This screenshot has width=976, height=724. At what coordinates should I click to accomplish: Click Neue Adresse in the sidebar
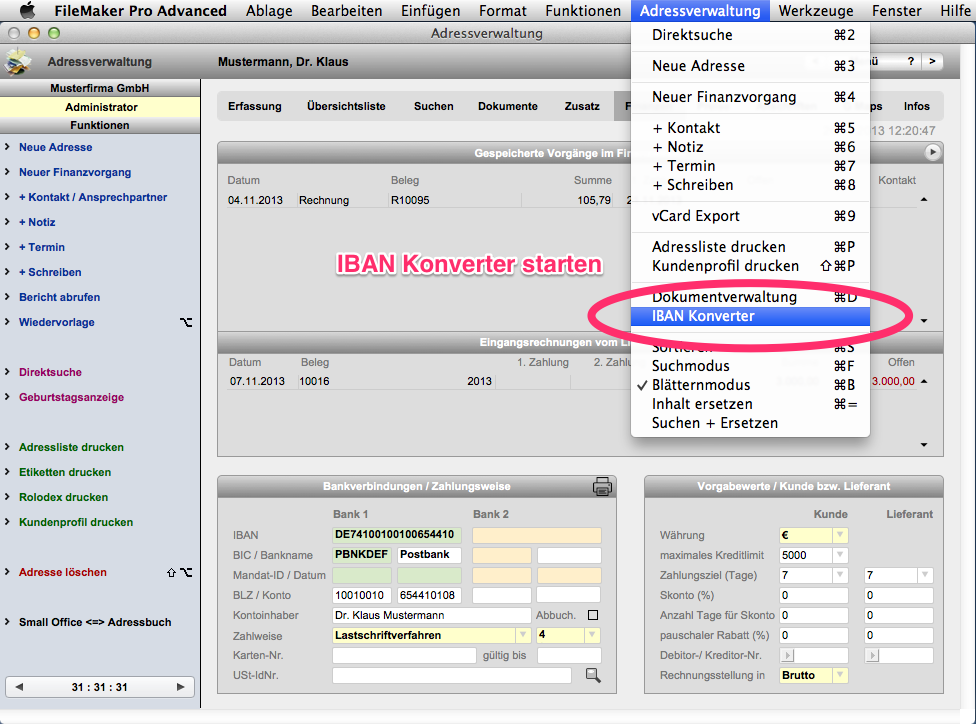(55, 147)
